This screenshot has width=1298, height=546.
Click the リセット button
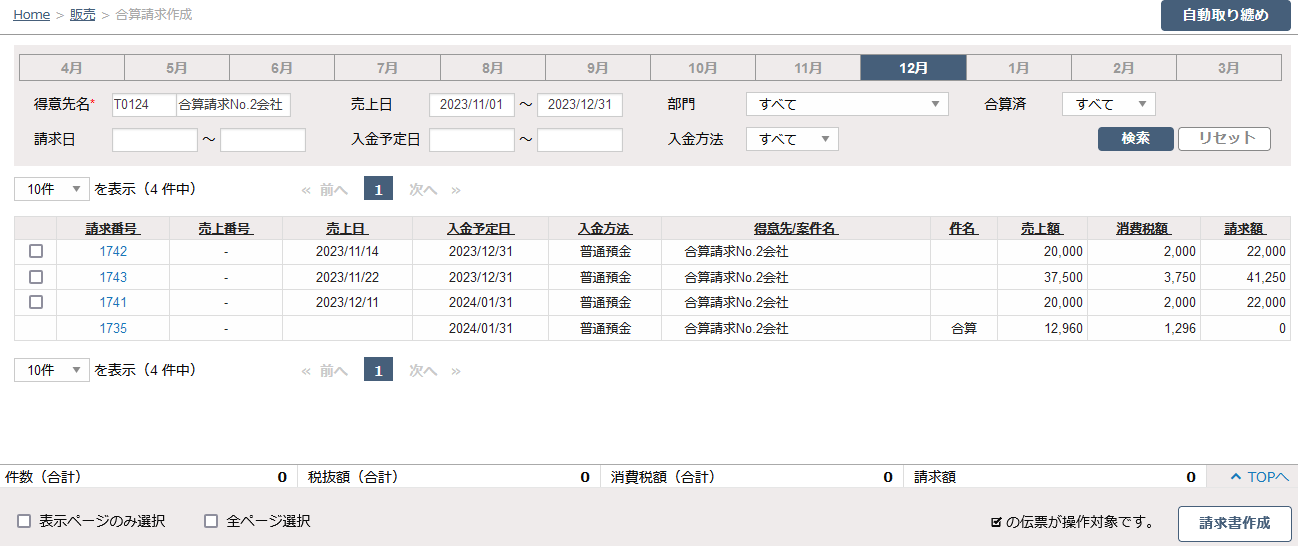(1225, 139)
